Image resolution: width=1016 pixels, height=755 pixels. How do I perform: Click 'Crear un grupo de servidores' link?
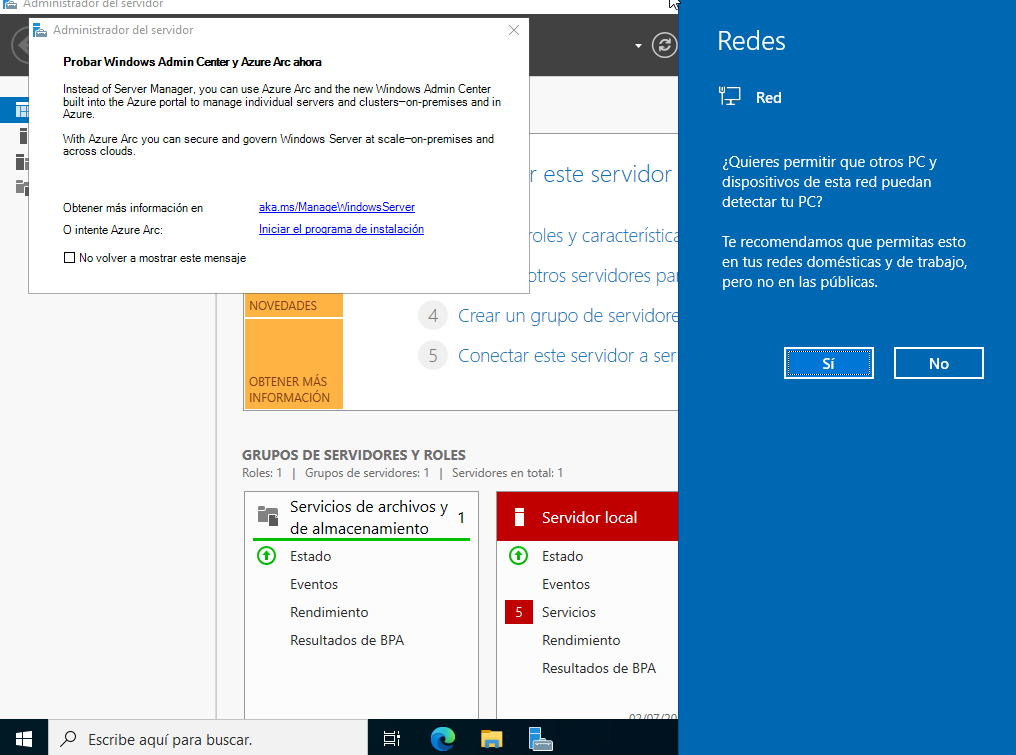568,316
